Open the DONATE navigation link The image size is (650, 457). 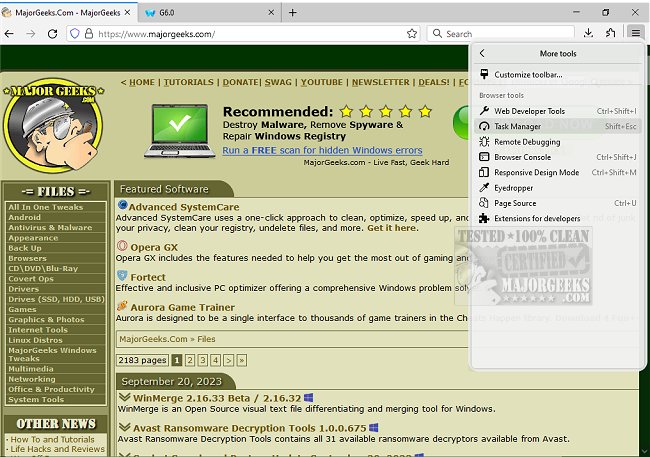click(241, 82)
